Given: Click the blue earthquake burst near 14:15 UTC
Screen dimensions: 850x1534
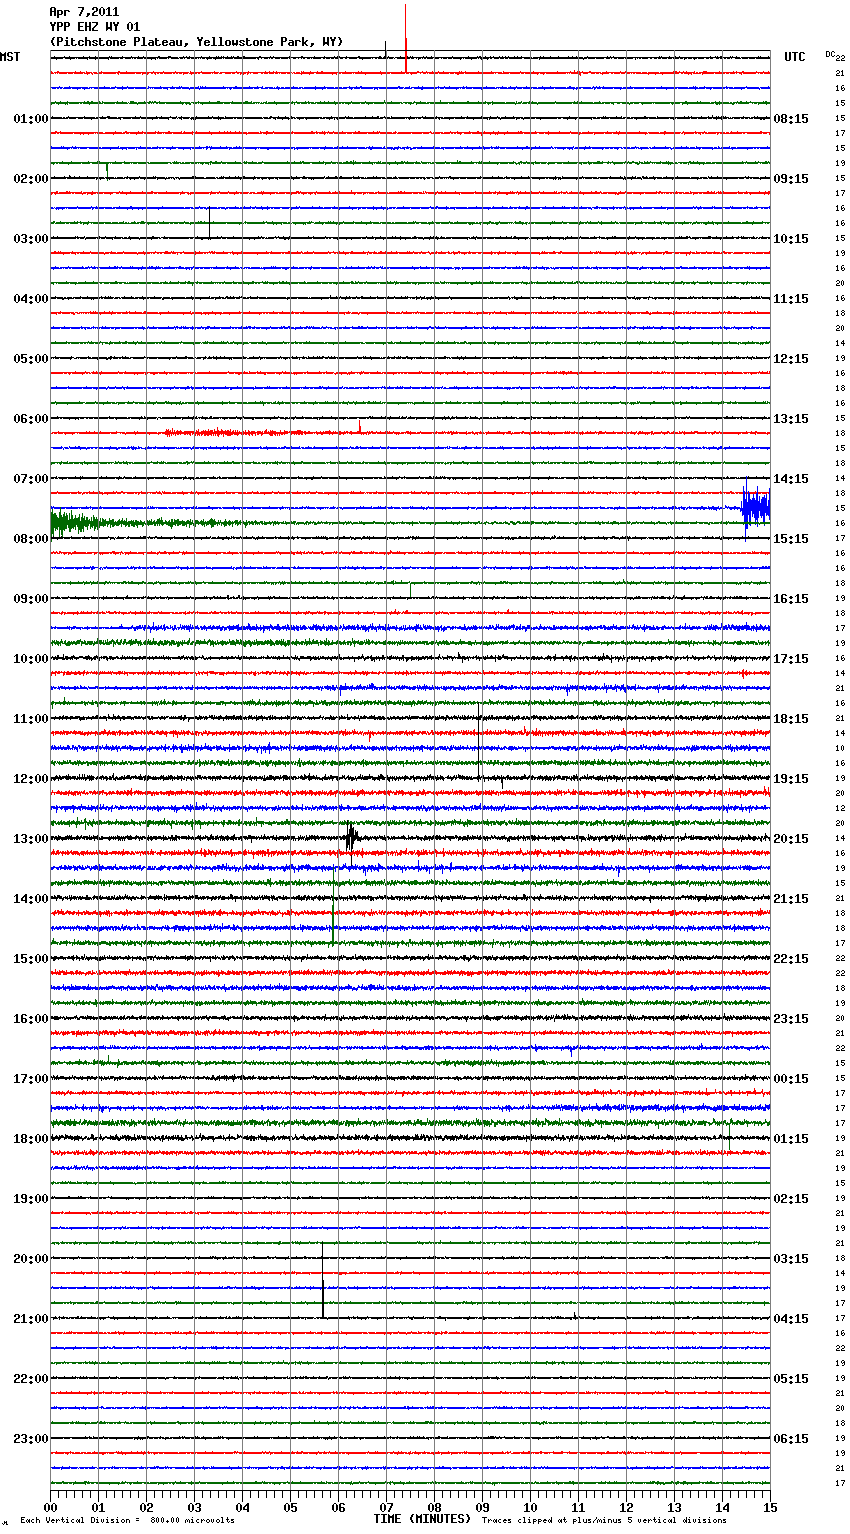Looking at the screenshot, I should pyautogui.click(x=755, y=508).
